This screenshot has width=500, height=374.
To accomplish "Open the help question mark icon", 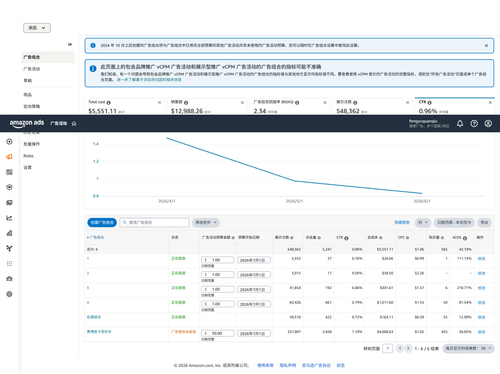I will point(474,124).
